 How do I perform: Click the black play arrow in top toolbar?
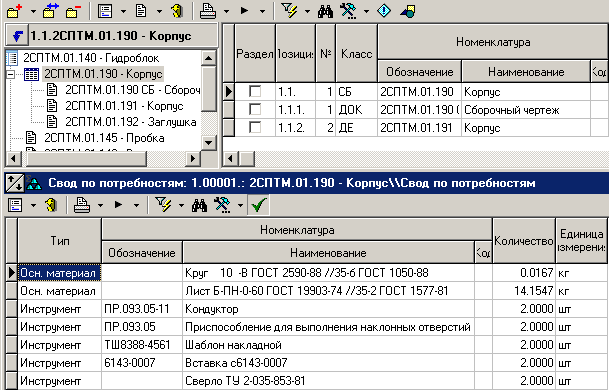tap(244, 11)
